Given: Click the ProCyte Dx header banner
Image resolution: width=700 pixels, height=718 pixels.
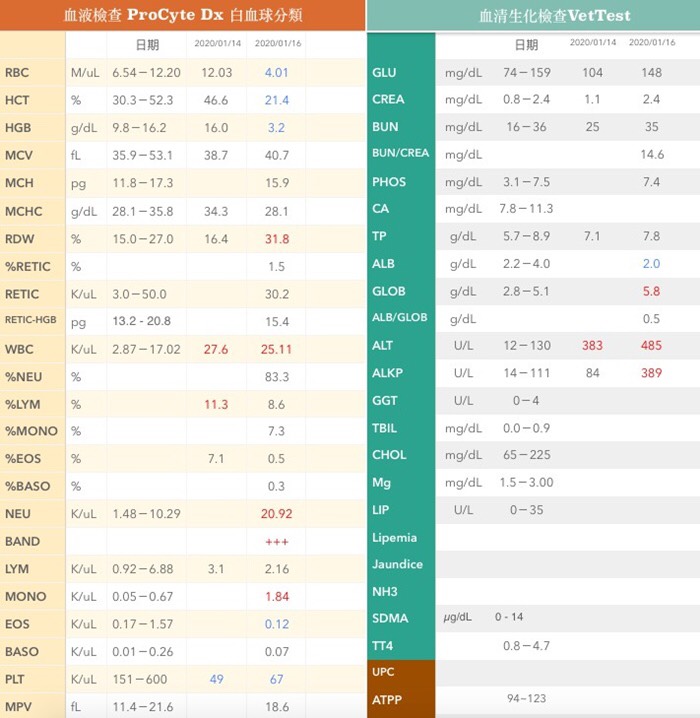Looking at the screenshot, I should point(183,15).
